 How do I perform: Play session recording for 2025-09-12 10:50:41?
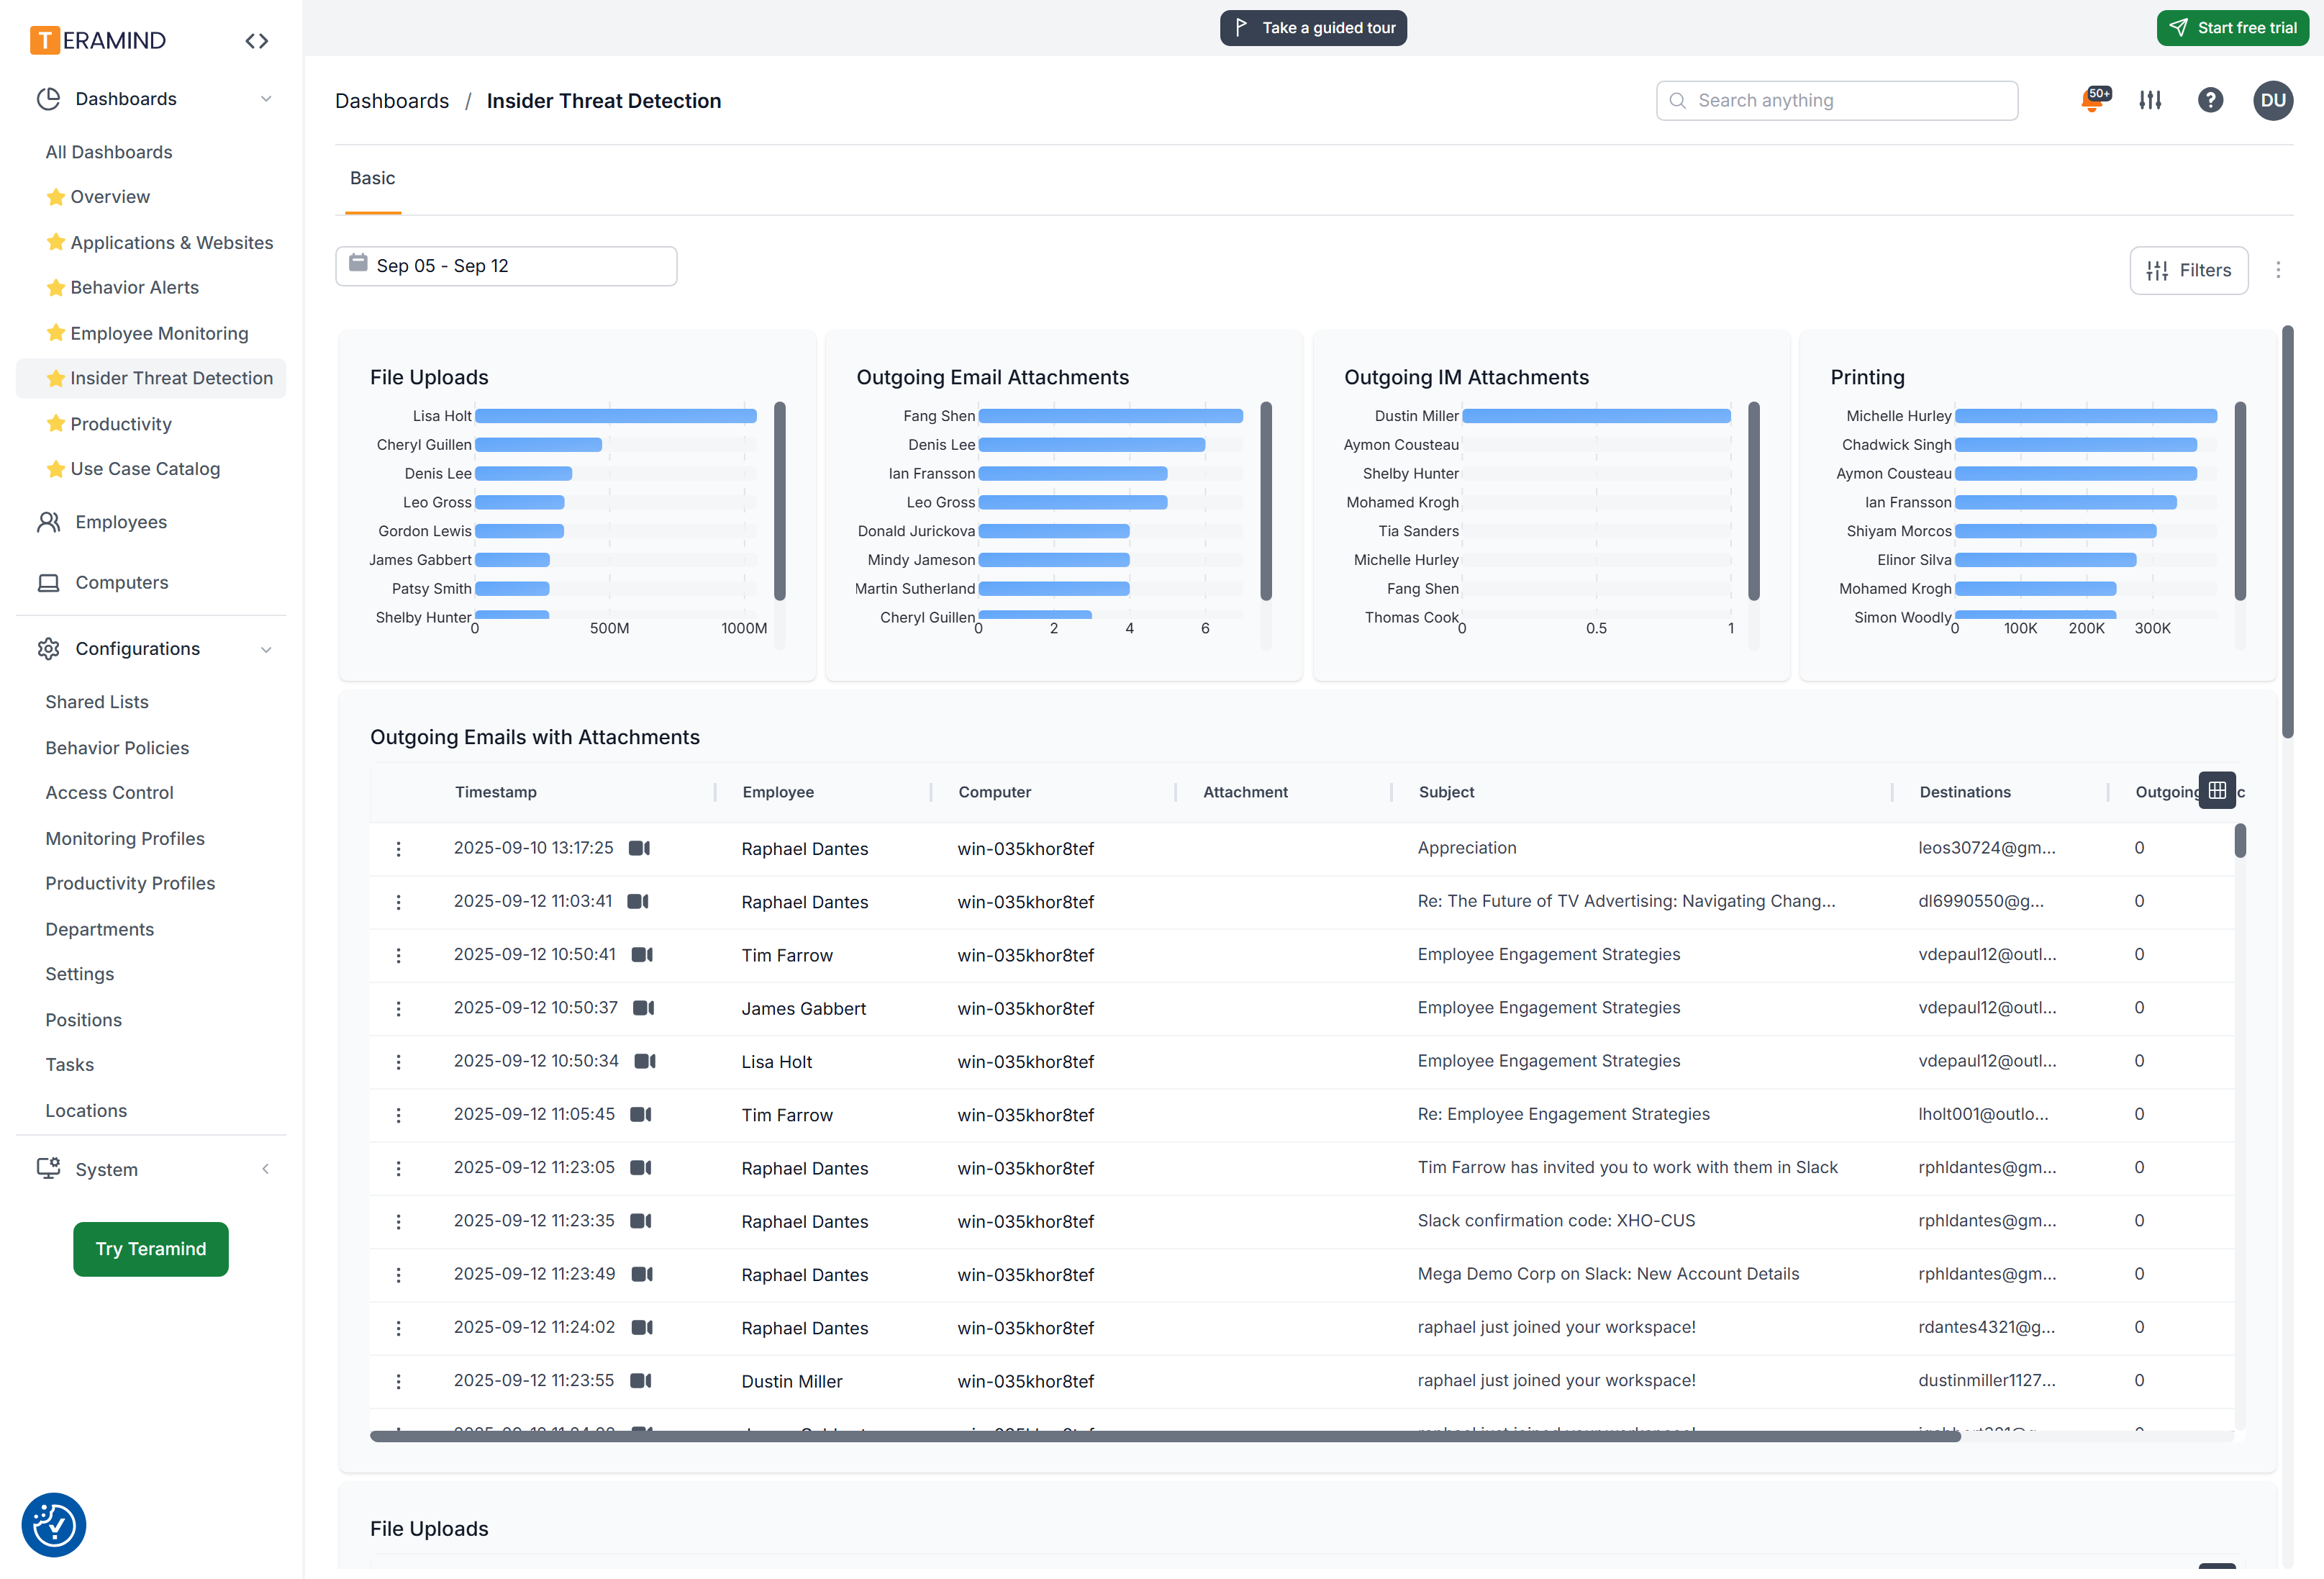(642, 954)
